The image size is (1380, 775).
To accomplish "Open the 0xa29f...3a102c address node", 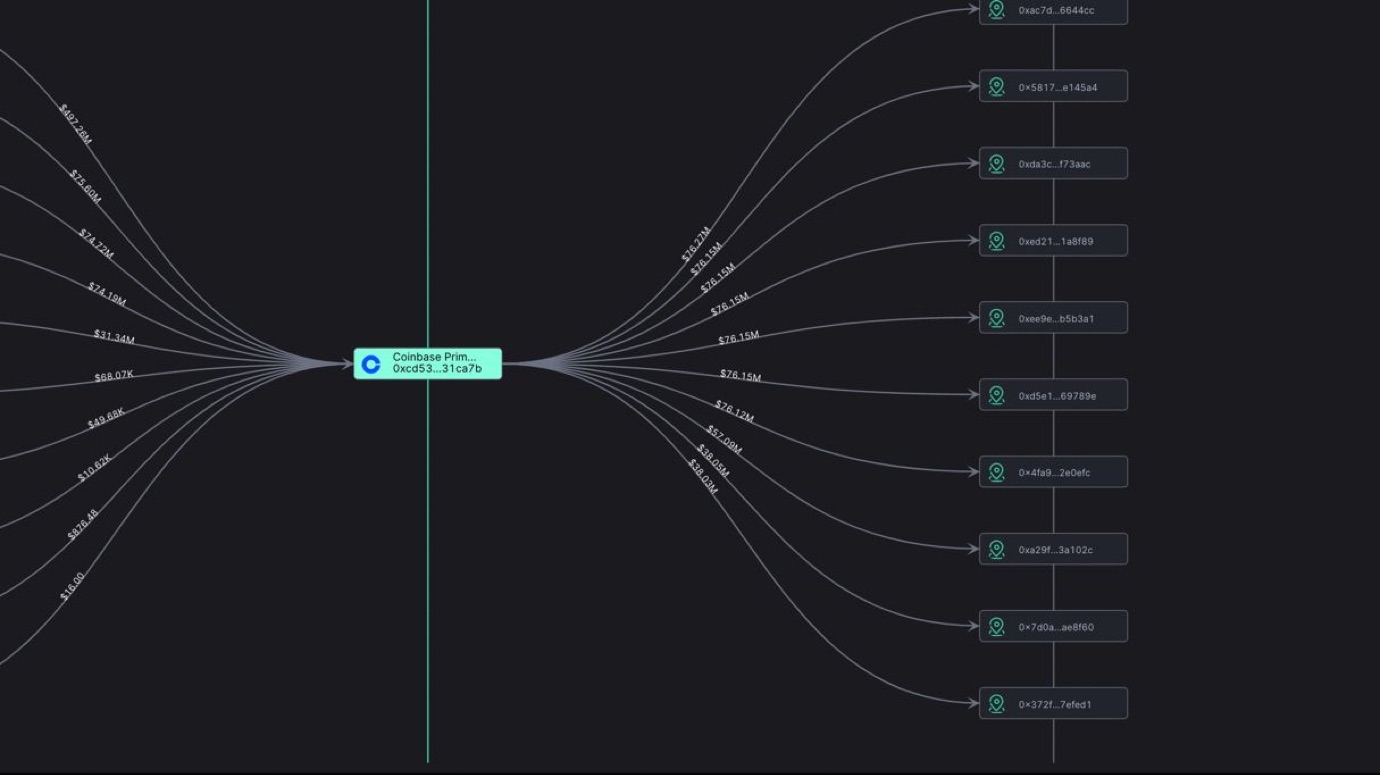I will (1055, 549).
